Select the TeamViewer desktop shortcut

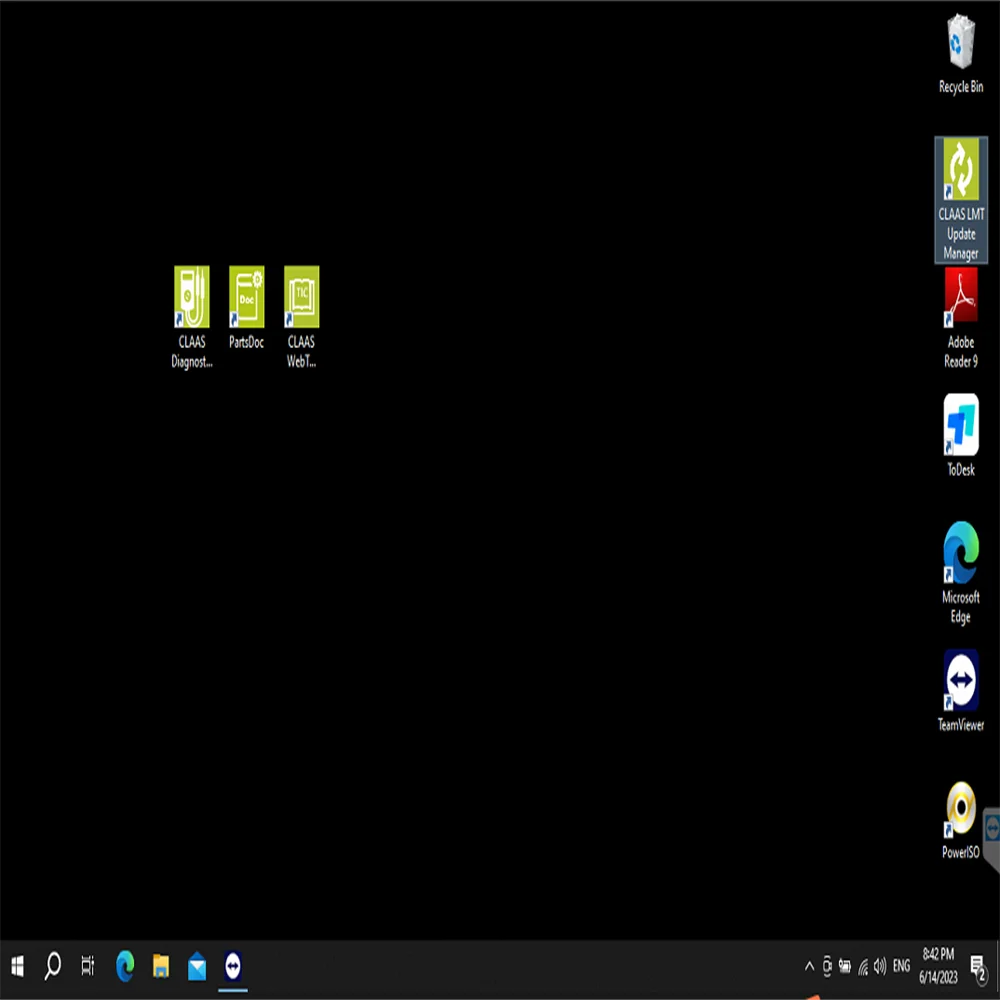960,691
